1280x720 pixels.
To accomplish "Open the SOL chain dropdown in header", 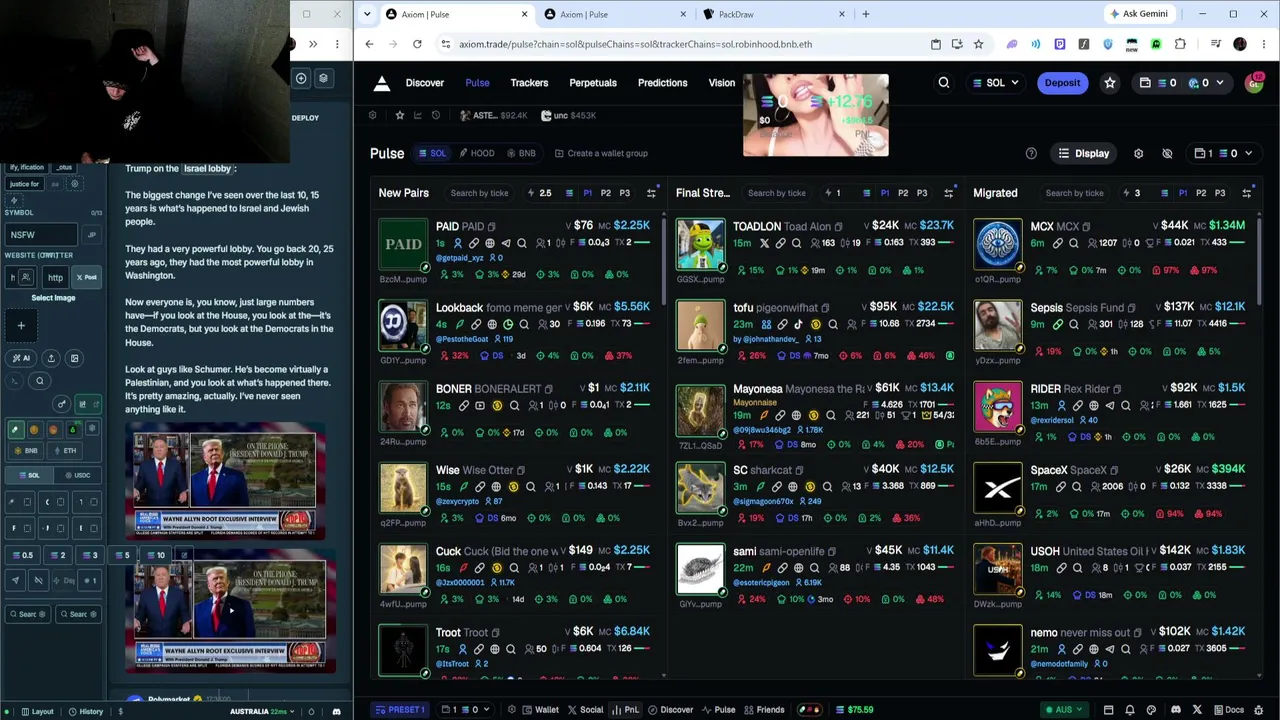I will [x=995, y=83].
